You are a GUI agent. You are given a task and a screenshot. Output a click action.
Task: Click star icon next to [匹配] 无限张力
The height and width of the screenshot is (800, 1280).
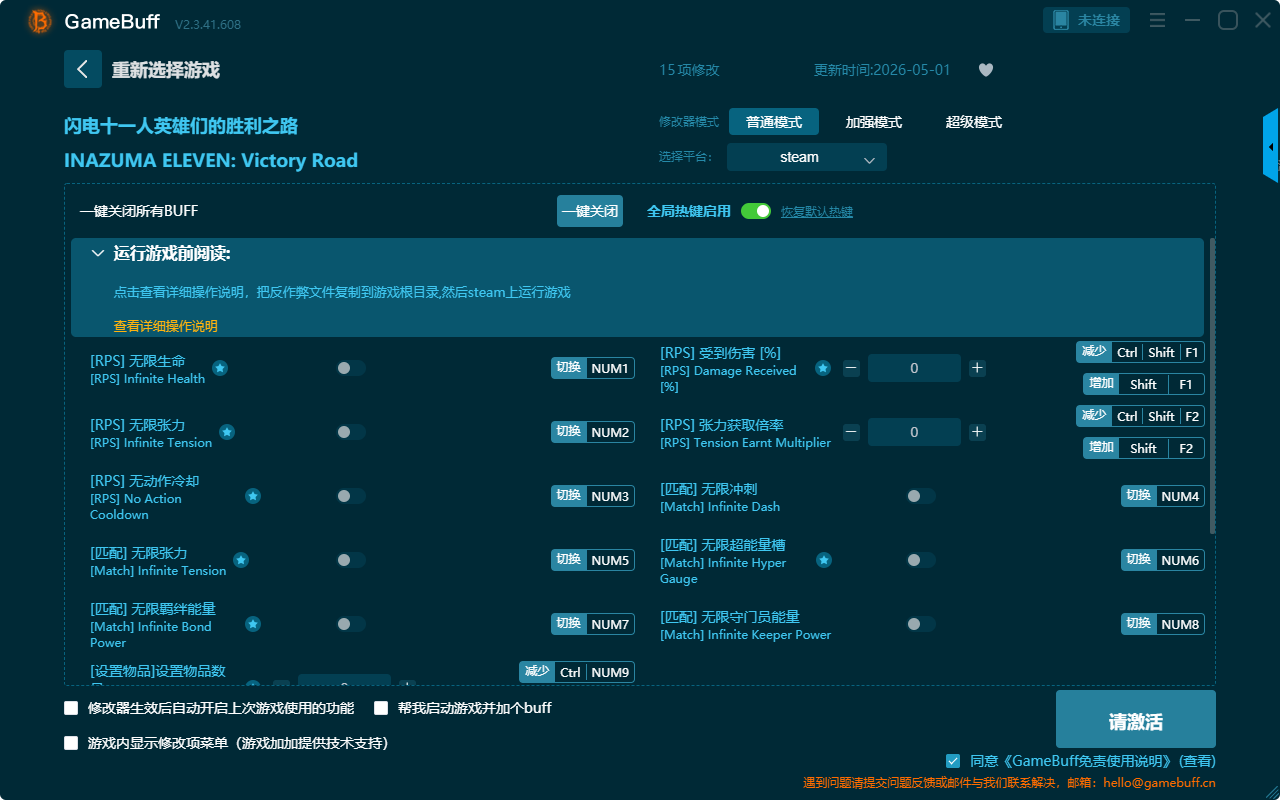tap(241, 560)
